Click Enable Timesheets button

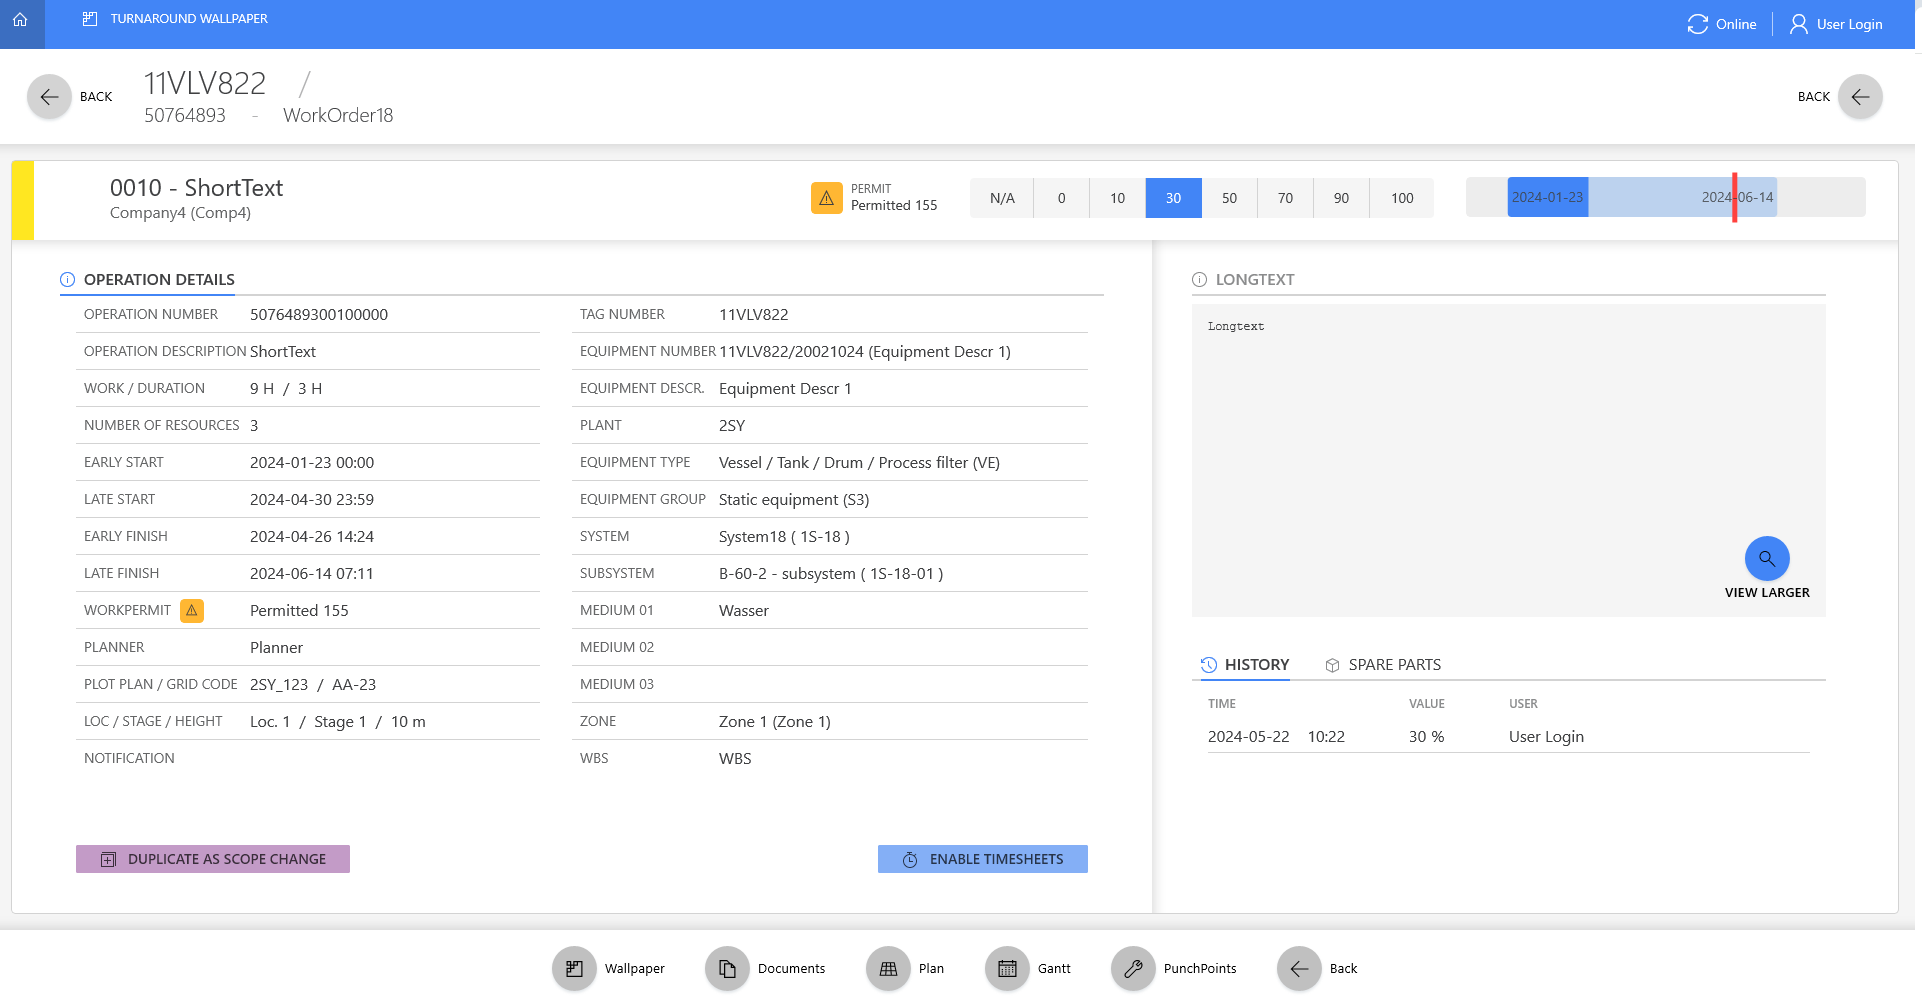click(982, 859)
